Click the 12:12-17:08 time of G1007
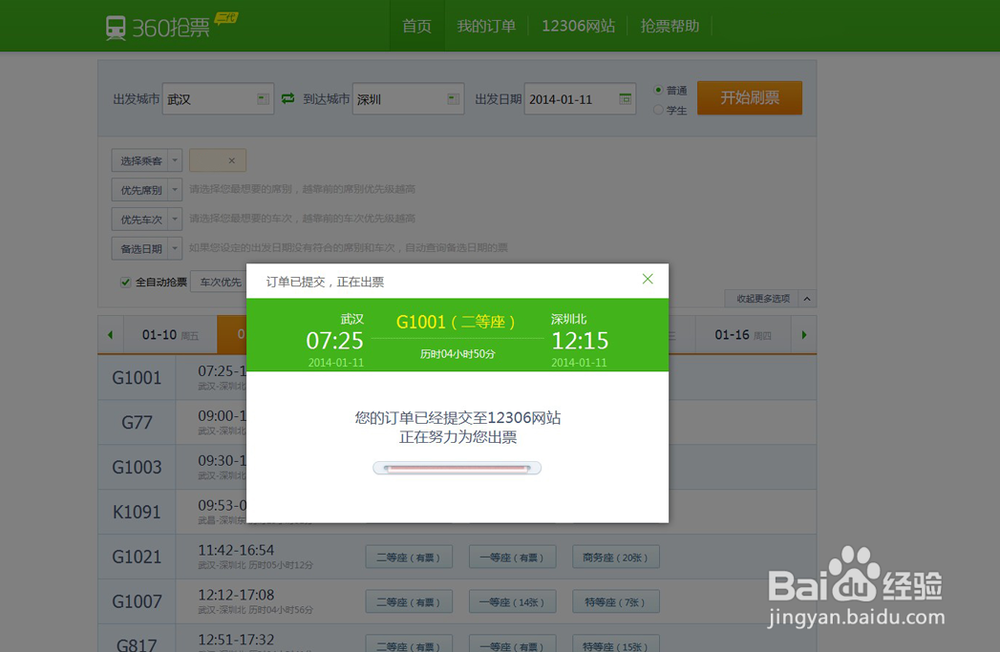Image resolution: width=1000 pixels, height=652 pixels. pyautogui.click(x=236, y=595)
